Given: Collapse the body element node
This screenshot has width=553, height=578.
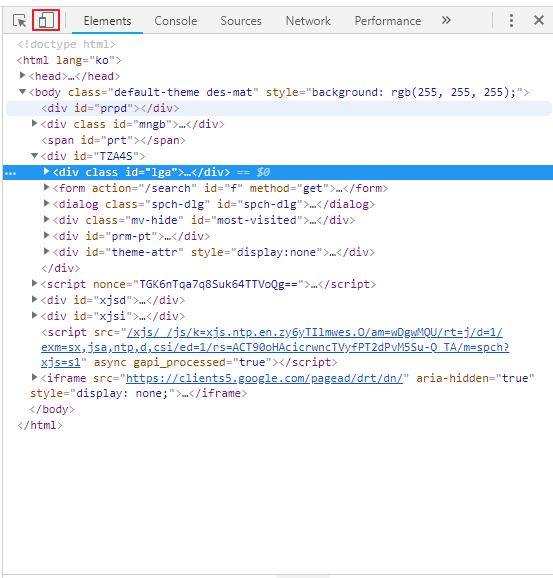Looking at the screenshot, I should pyautogui.click(x=22, y=91).
